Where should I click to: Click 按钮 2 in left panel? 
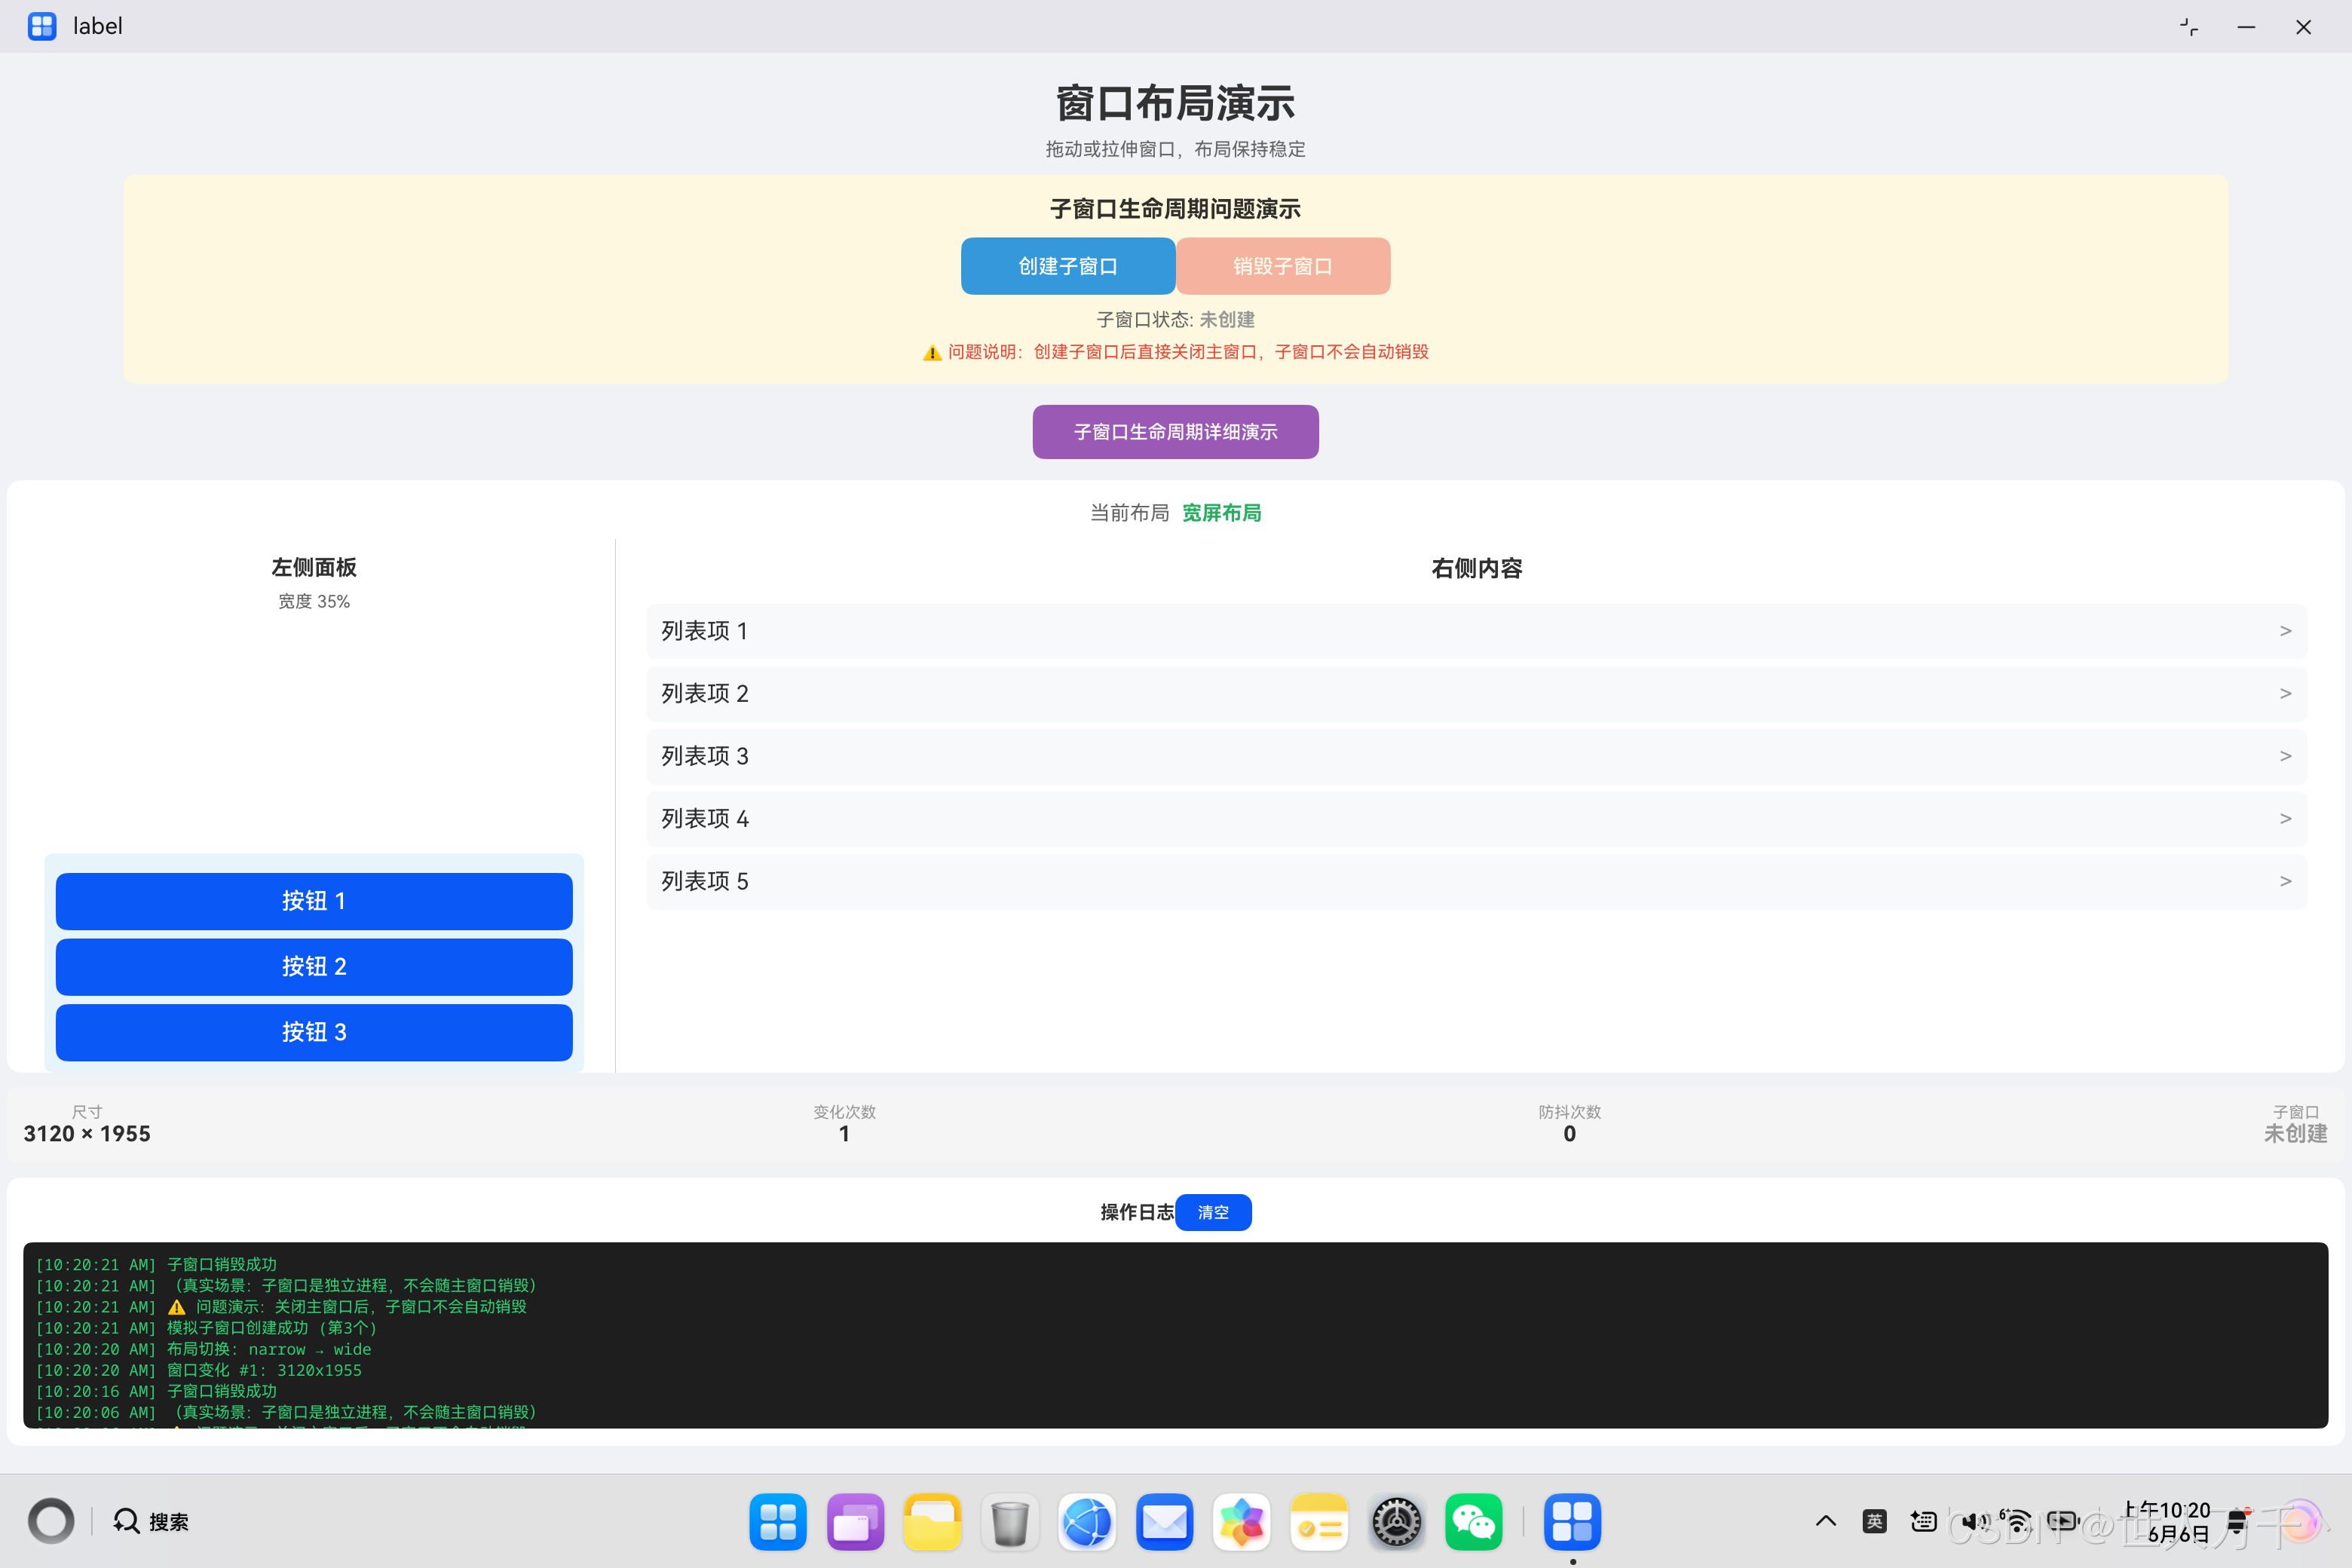(x=314, y=966)
